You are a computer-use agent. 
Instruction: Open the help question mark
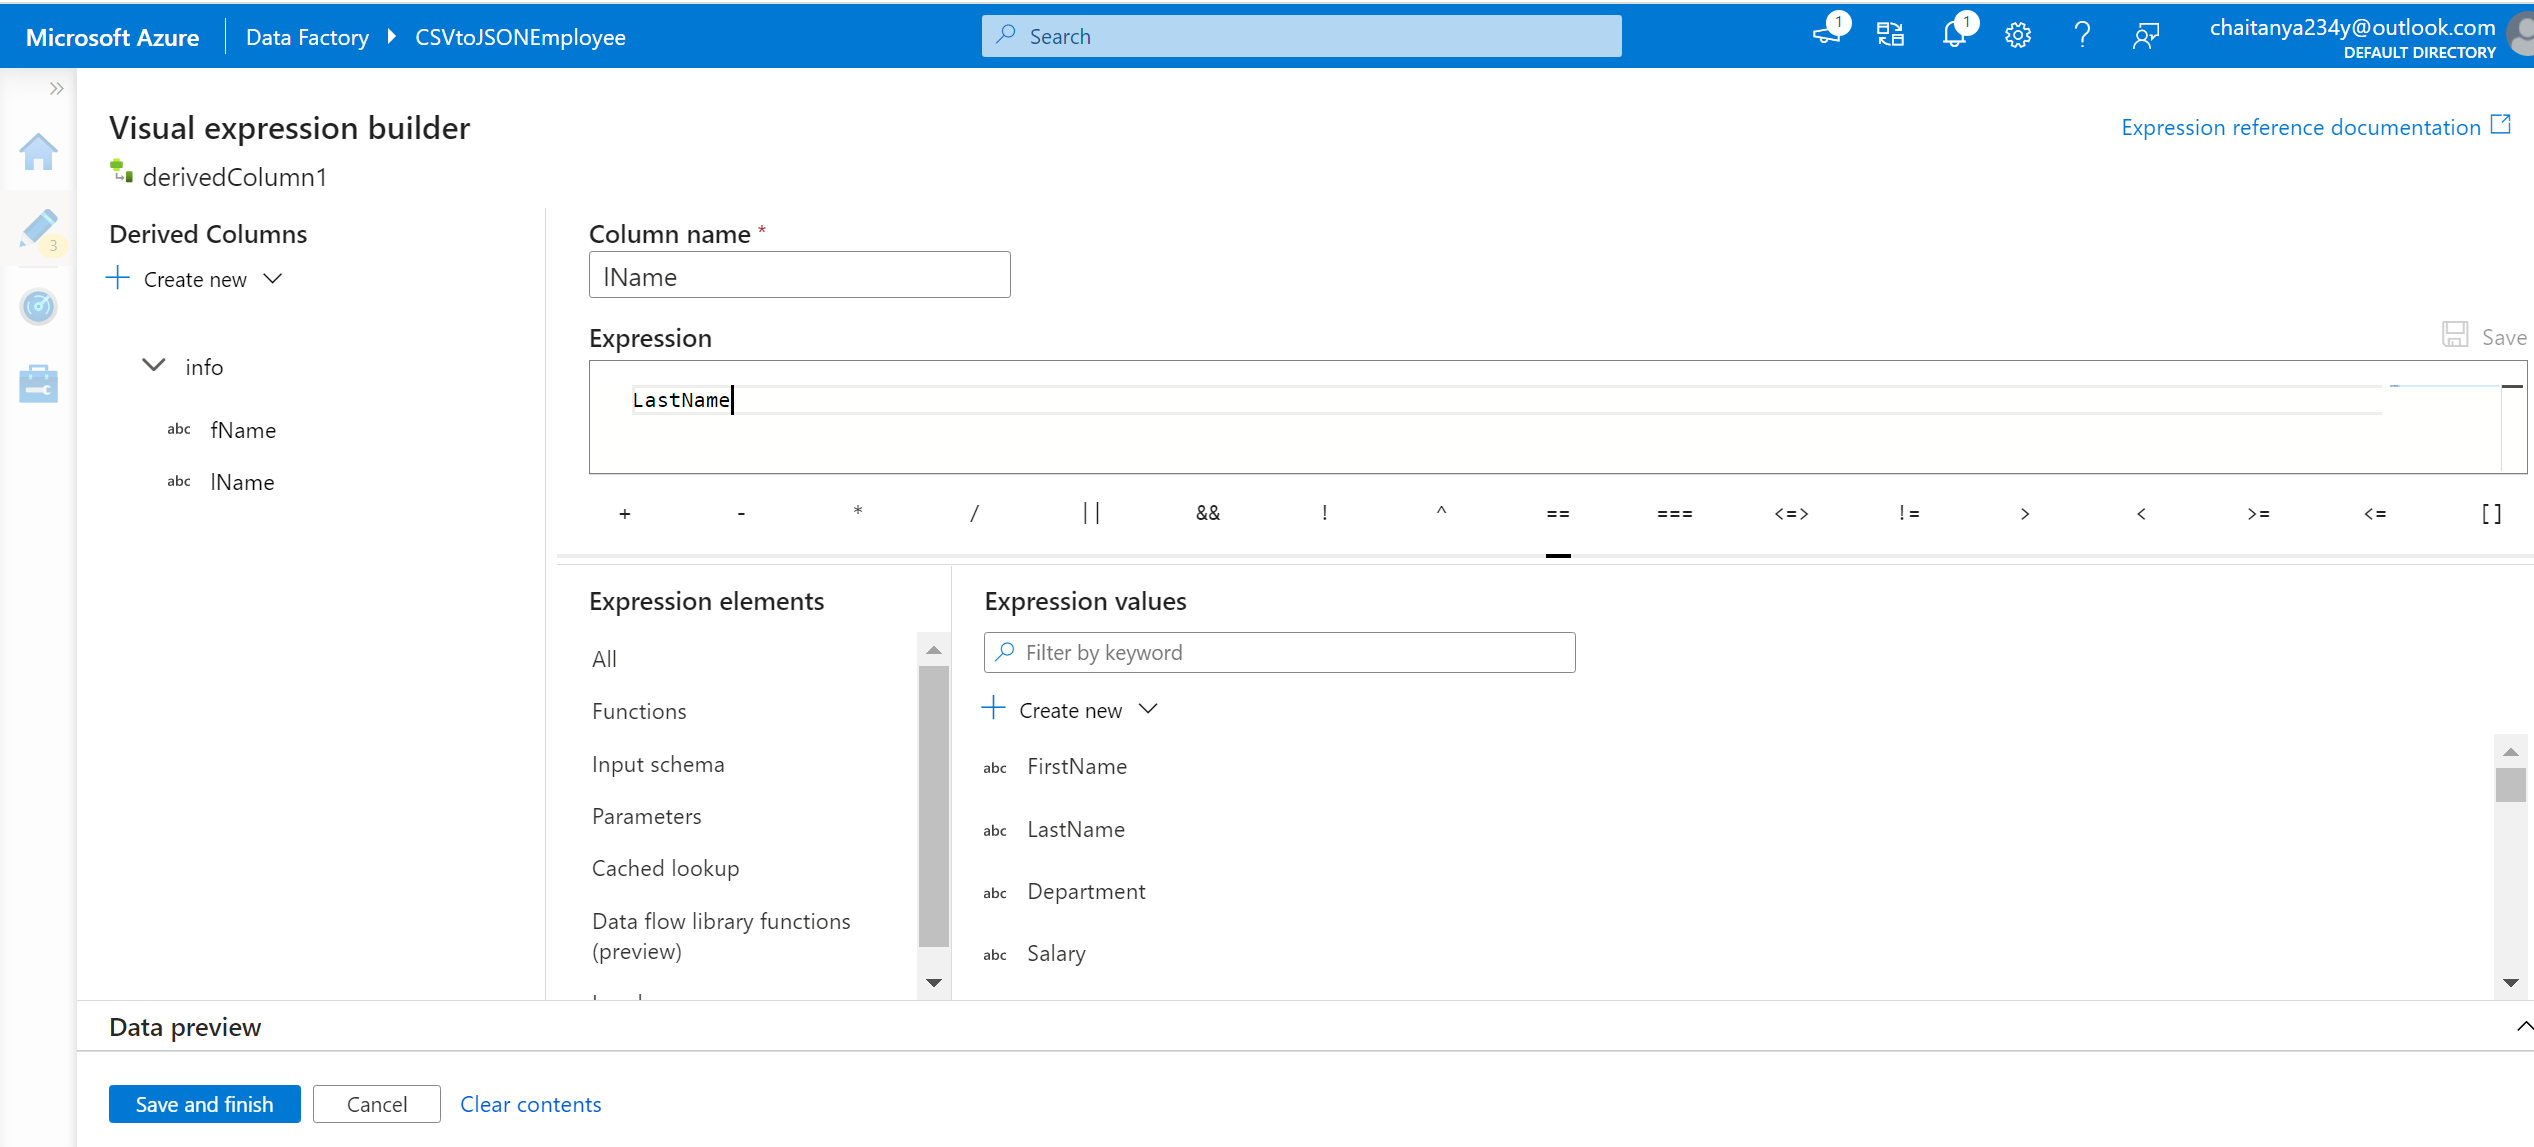coord(2082,35)
